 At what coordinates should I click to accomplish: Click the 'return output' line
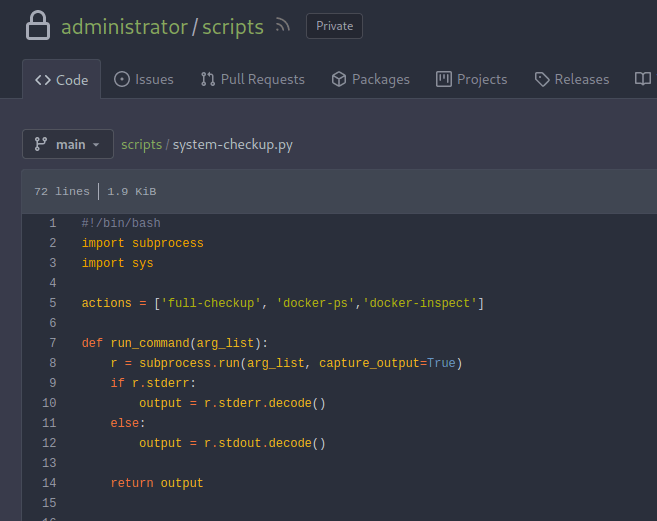[157, 483]
